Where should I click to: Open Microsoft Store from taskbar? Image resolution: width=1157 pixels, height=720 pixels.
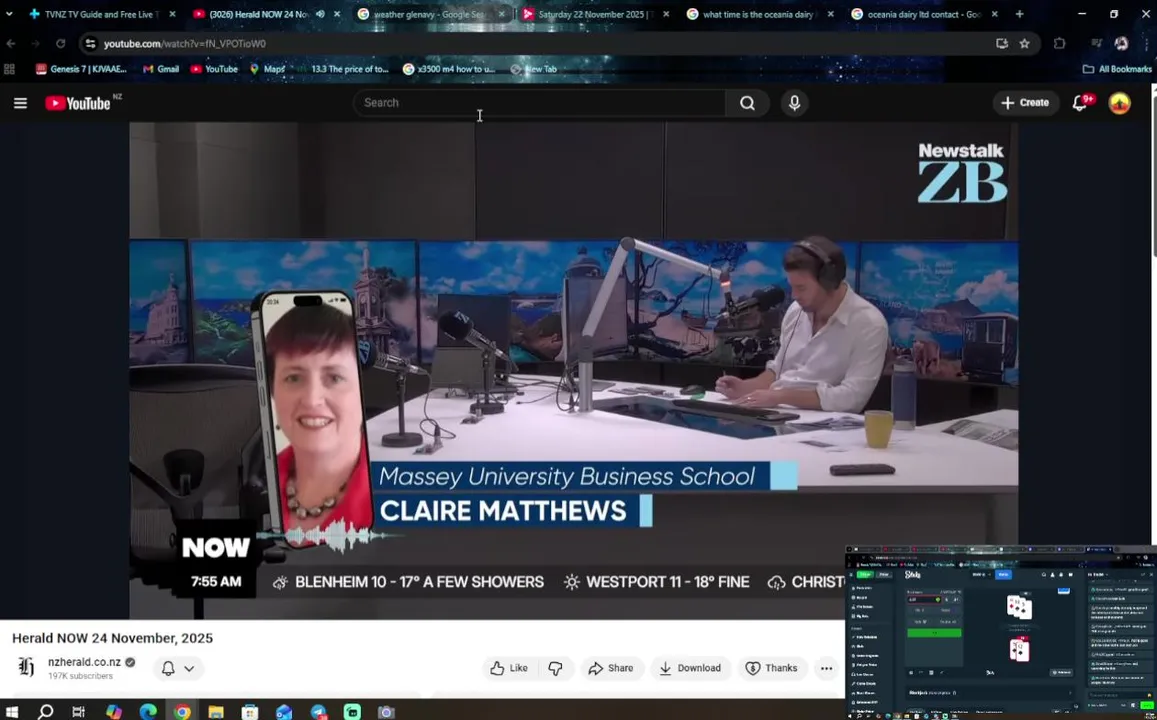pos(250,712)
